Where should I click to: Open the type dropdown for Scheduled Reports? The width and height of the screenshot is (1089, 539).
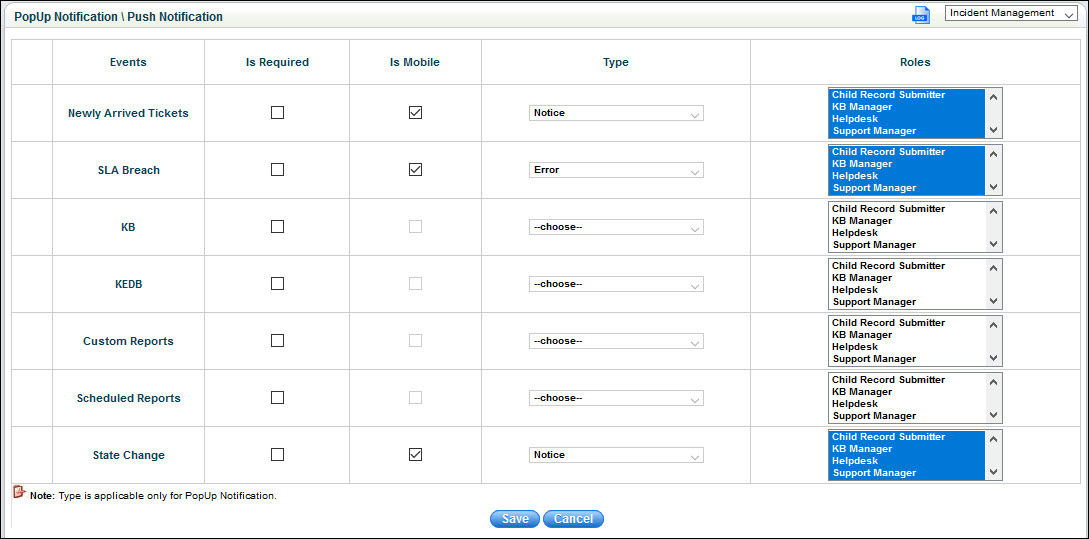click(x=616, y=398)
